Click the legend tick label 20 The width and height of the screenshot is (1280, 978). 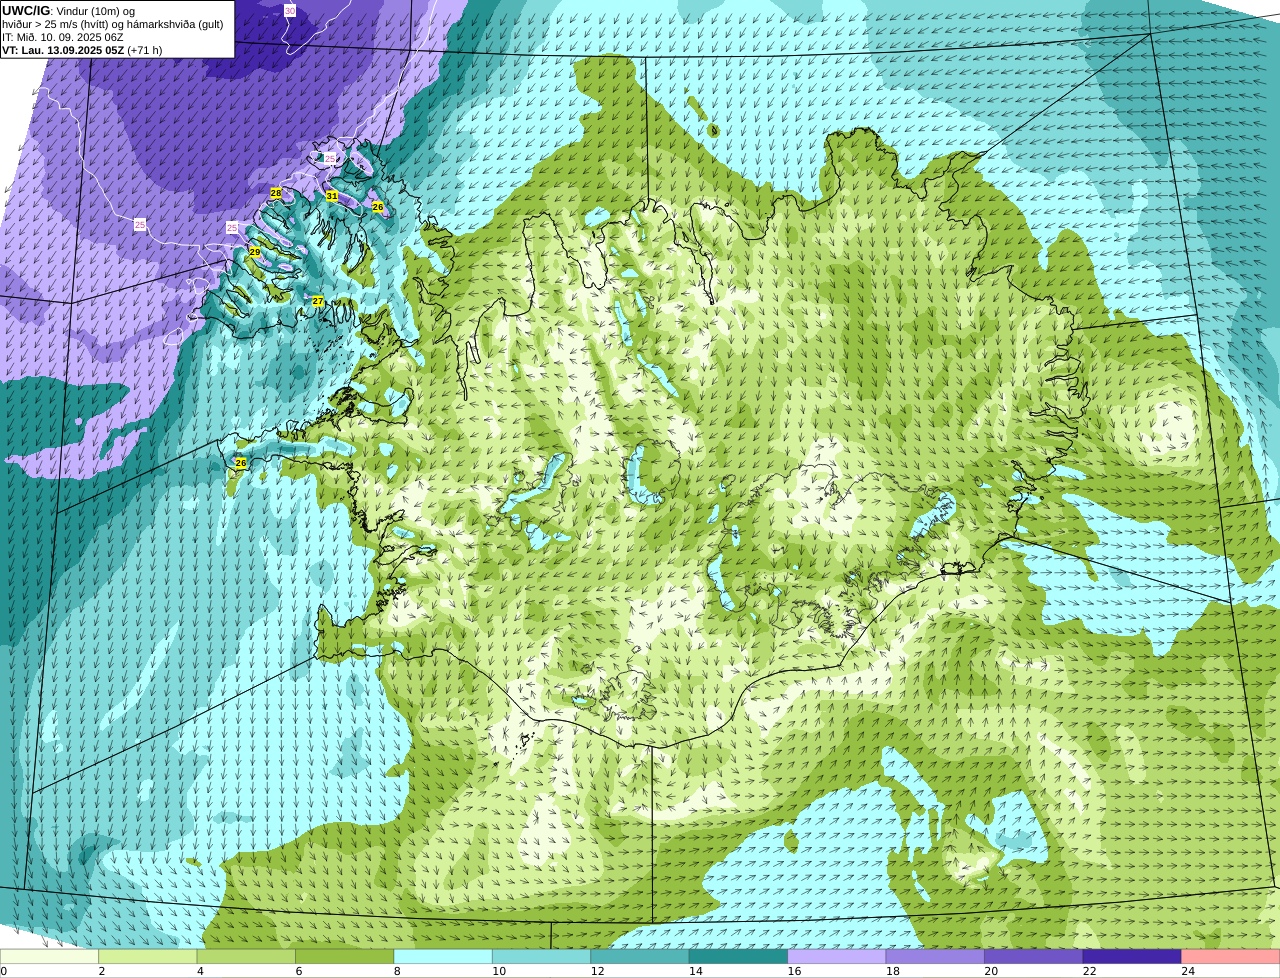coord(991,971)
